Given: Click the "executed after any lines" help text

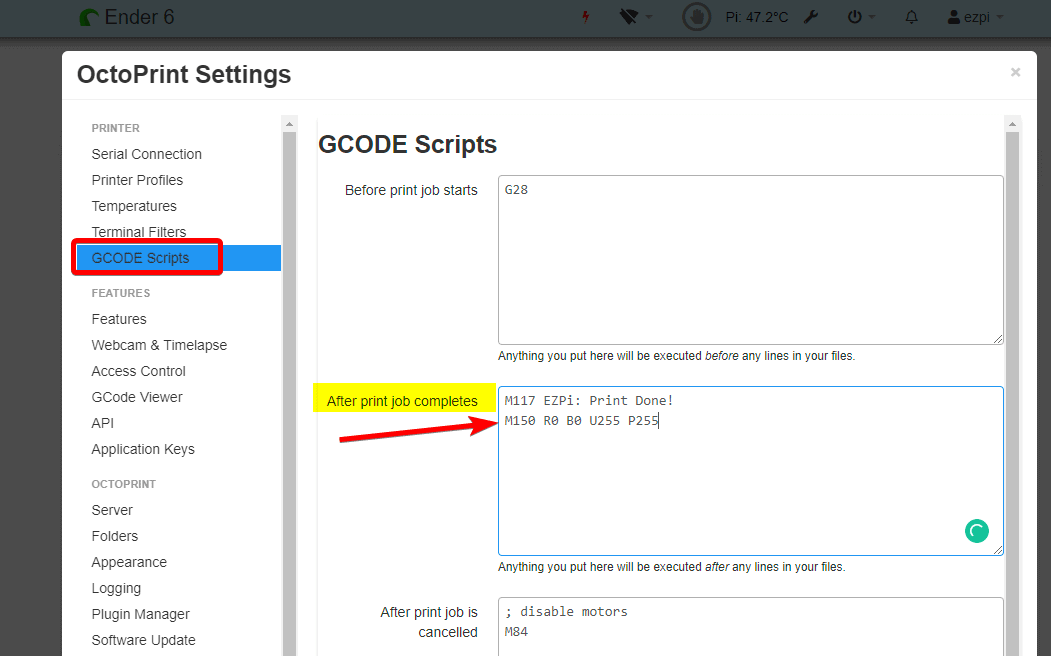Looking at the screenshot, I should click(x=672, y=567).
